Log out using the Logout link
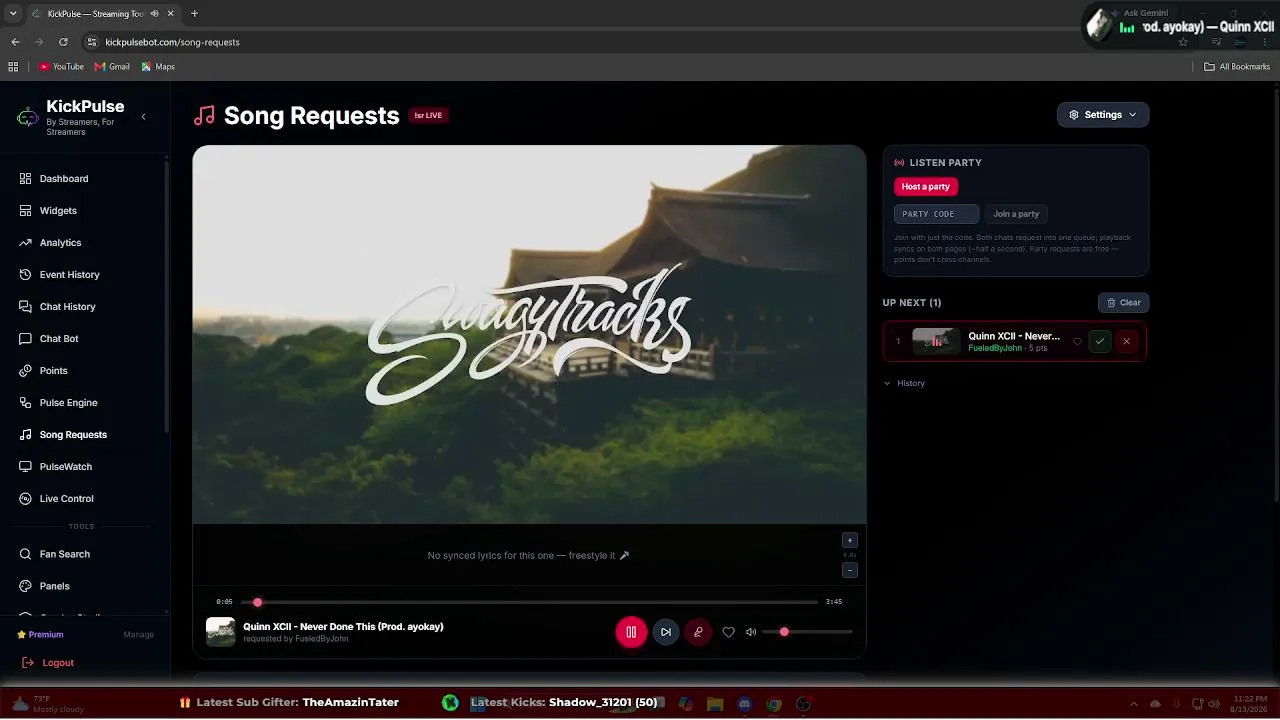Image resolution: width=1280 pixels, height=720 pixels. click(48, 663)
